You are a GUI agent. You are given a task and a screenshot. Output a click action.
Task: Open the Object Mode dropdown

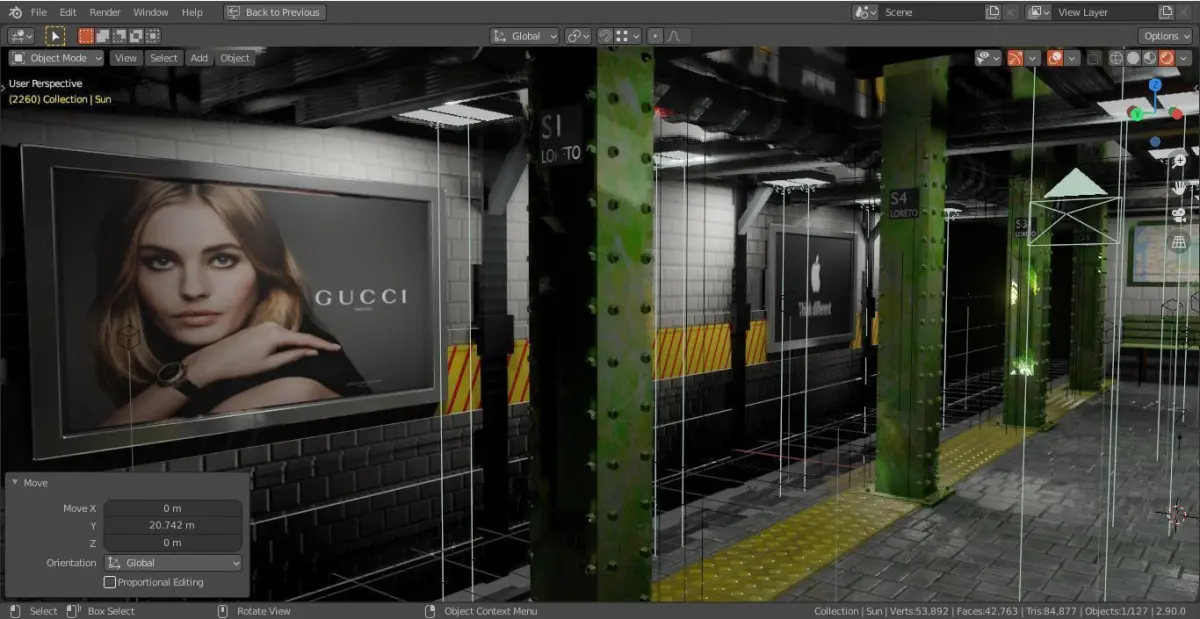[x=57, y=58]
